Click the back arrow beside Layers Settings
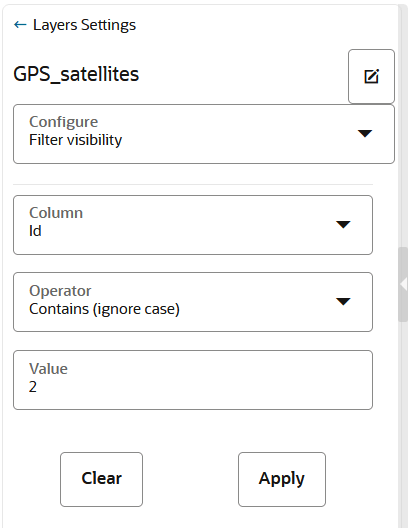 [20, 25]
